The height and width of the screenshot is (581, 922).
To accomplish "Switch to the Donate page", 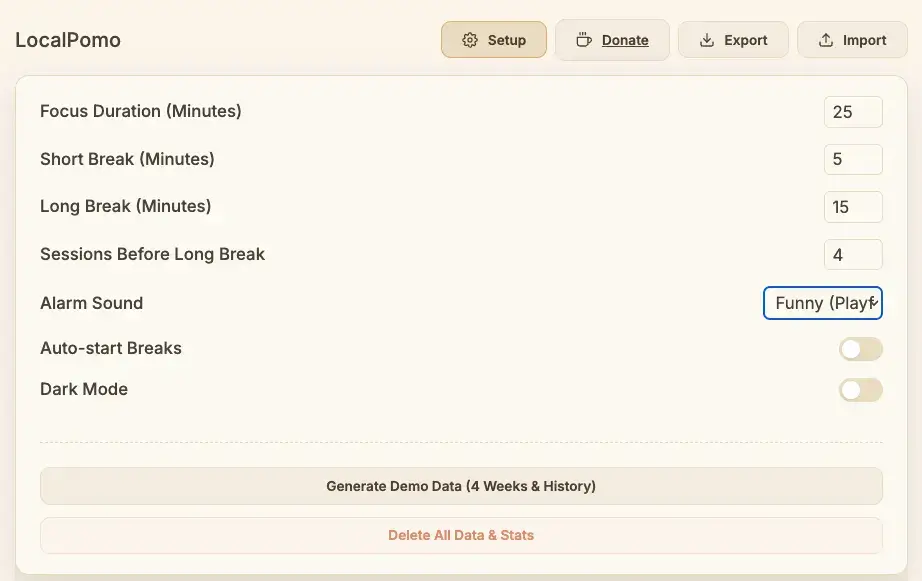I will click(613, 40).
